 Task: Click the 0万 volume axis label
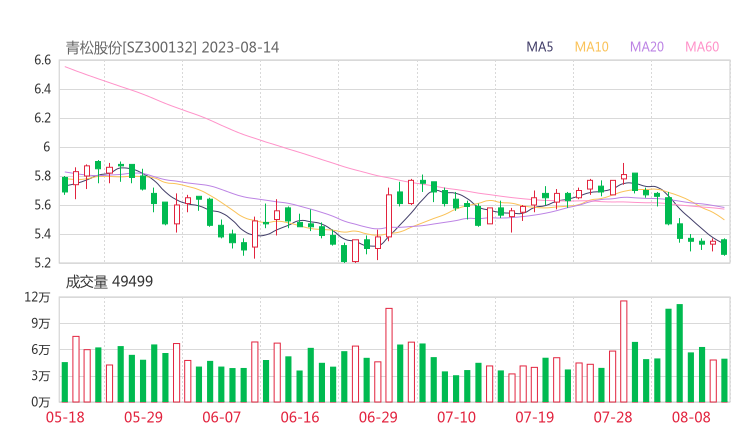(x=41, y=402)
